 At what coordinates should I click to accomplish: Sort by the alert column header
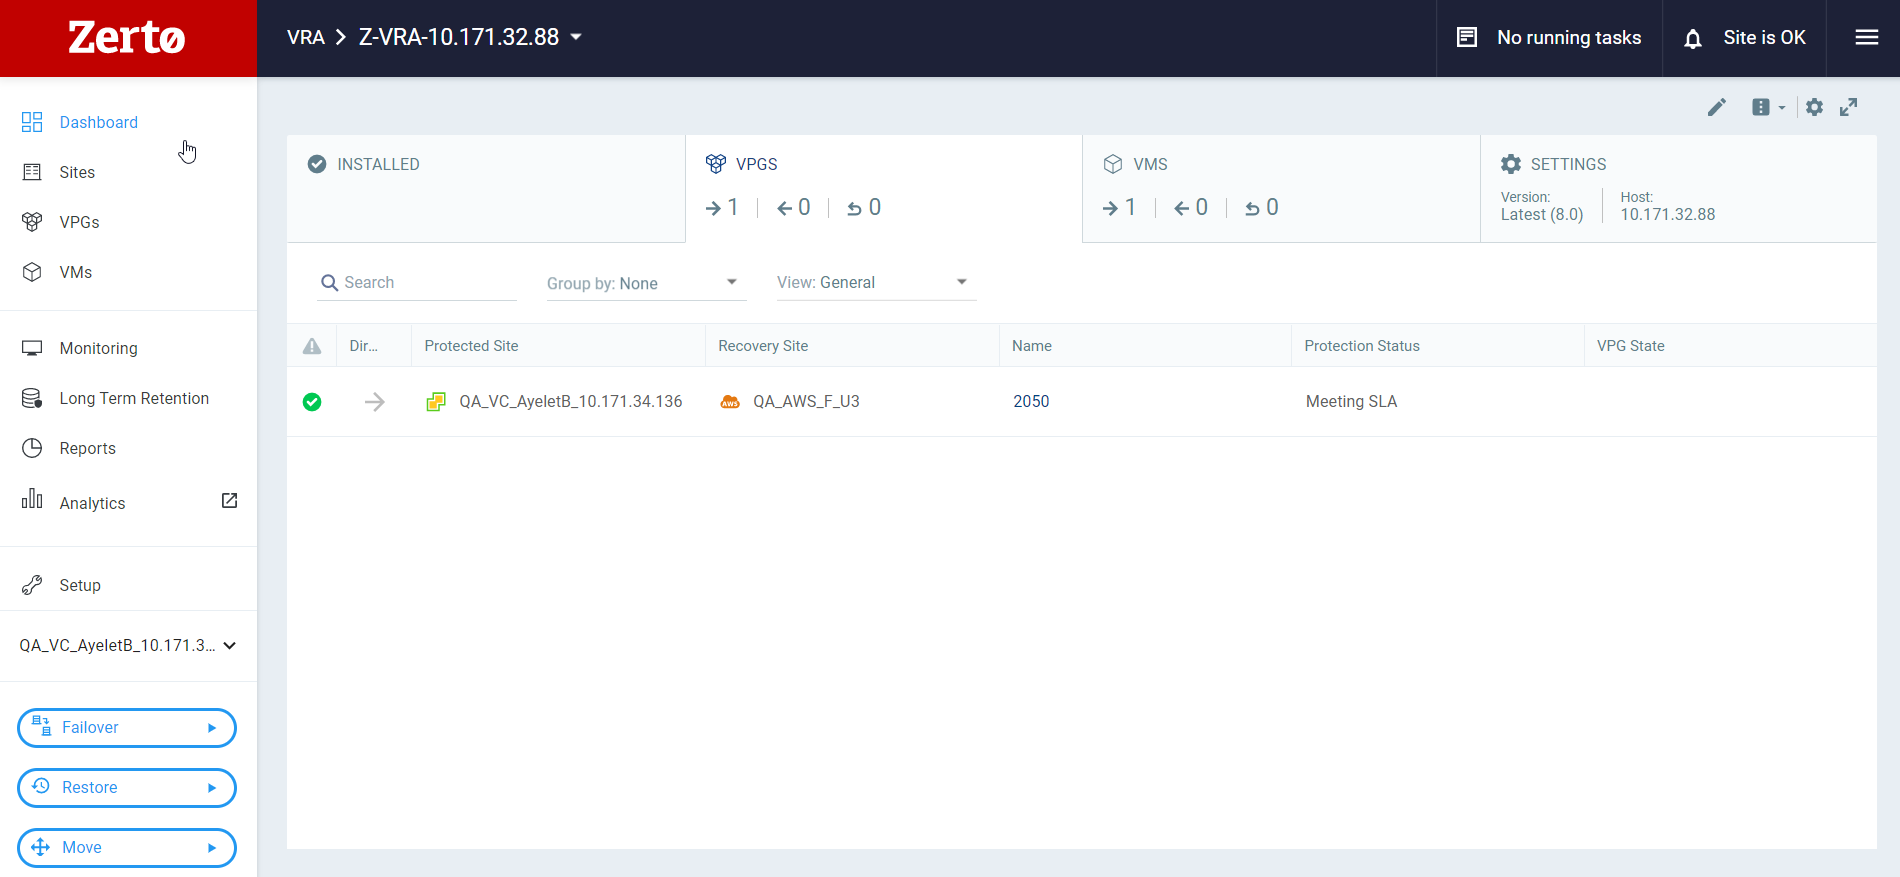pyautogui.click(x=312, y=346)
